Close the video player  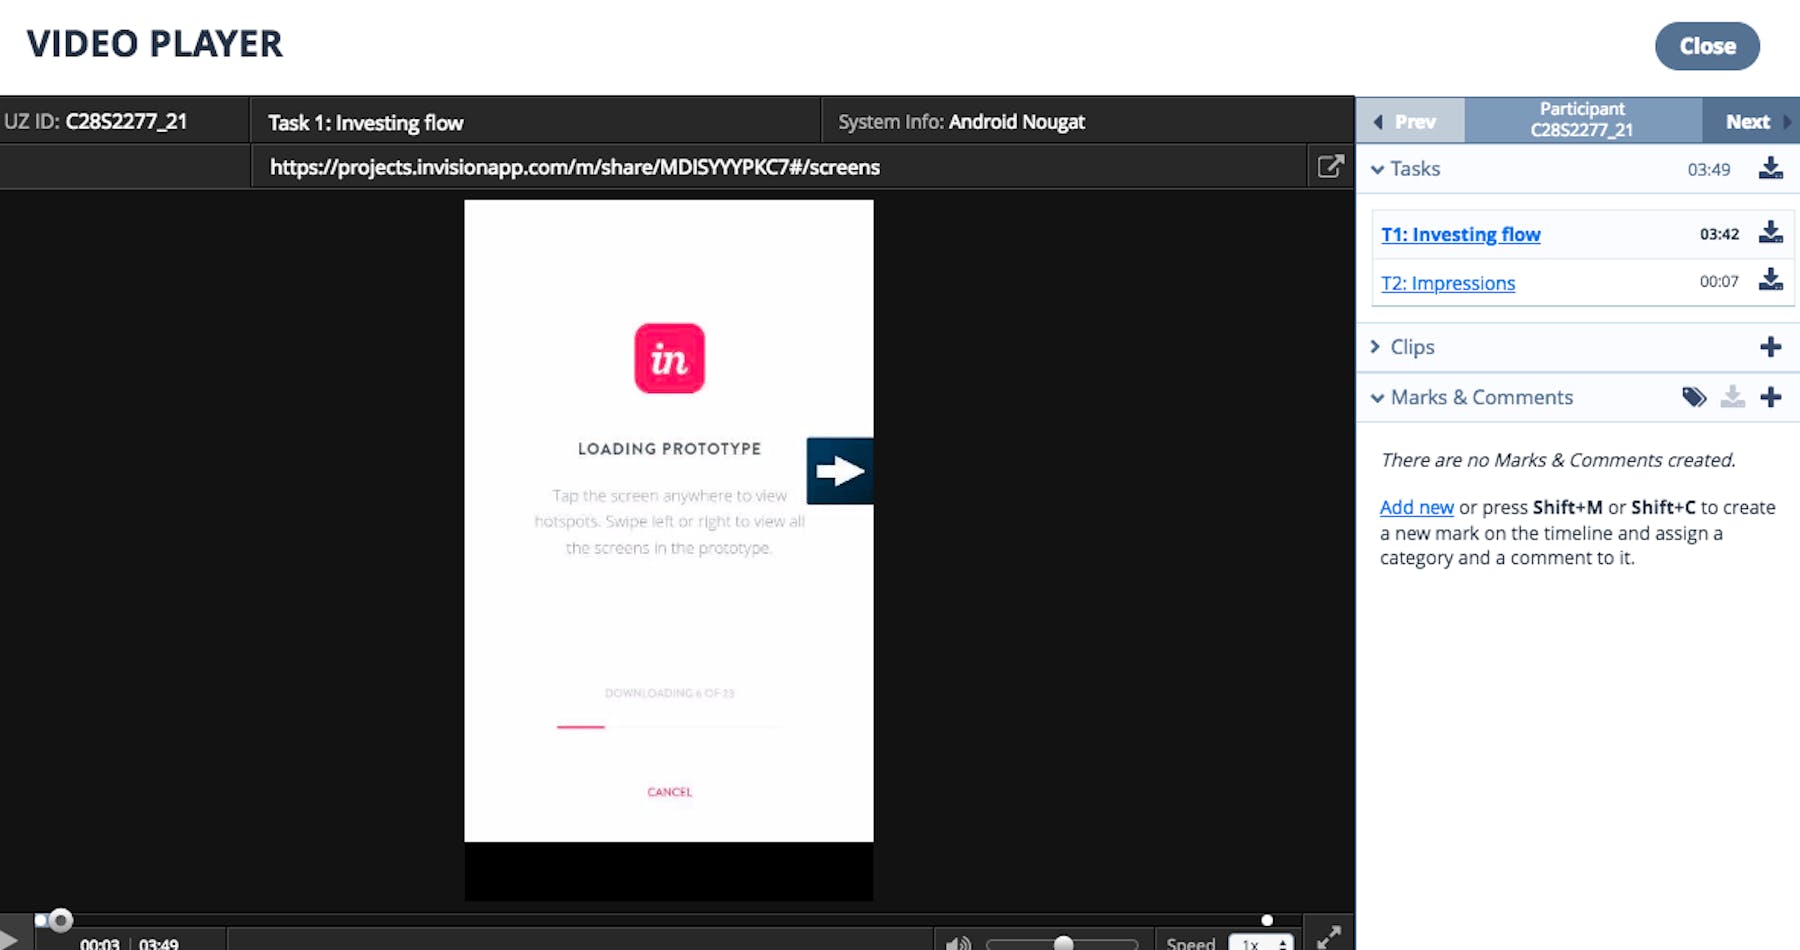1707,46
